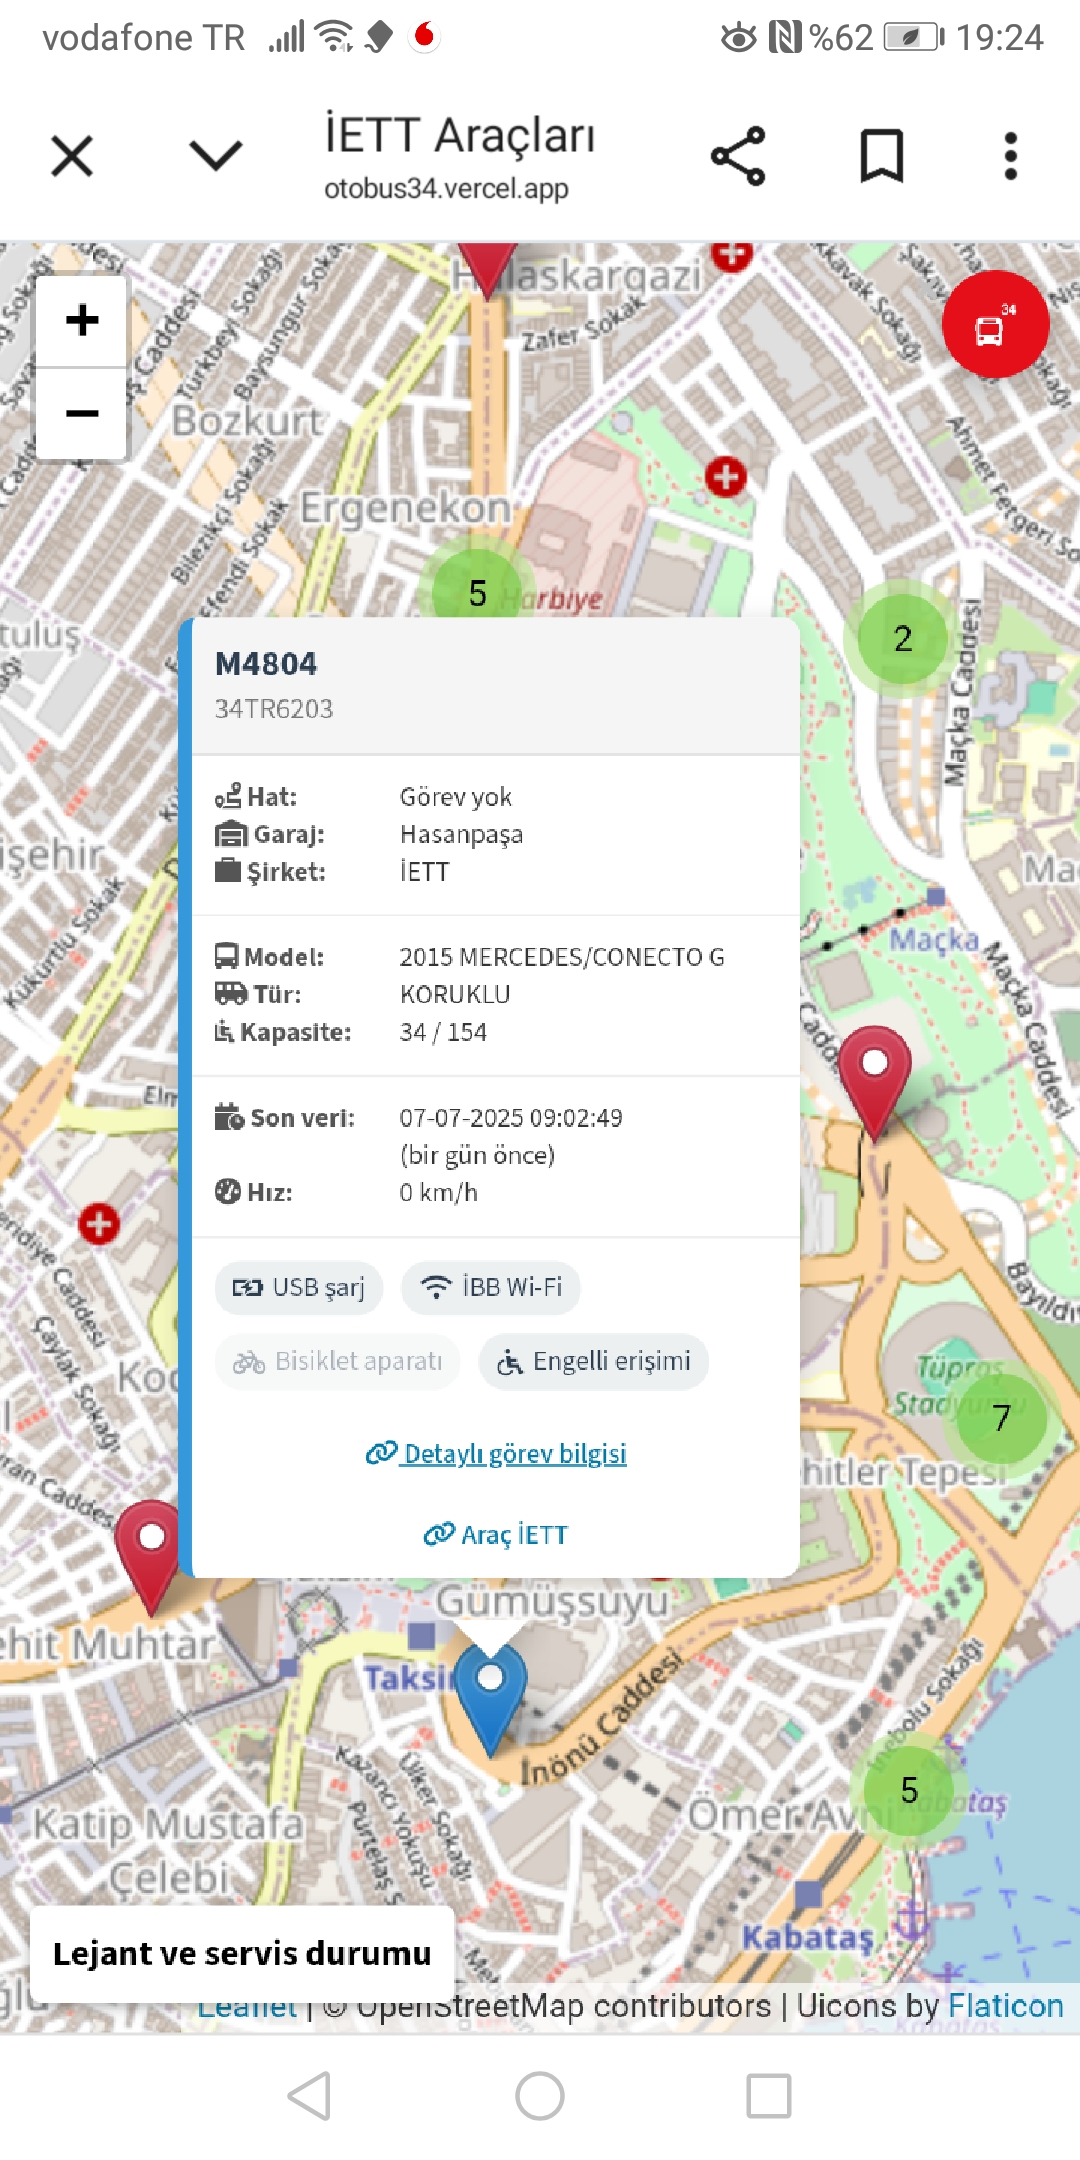Tap the Vodafone notification icon

tap(424, 36)
